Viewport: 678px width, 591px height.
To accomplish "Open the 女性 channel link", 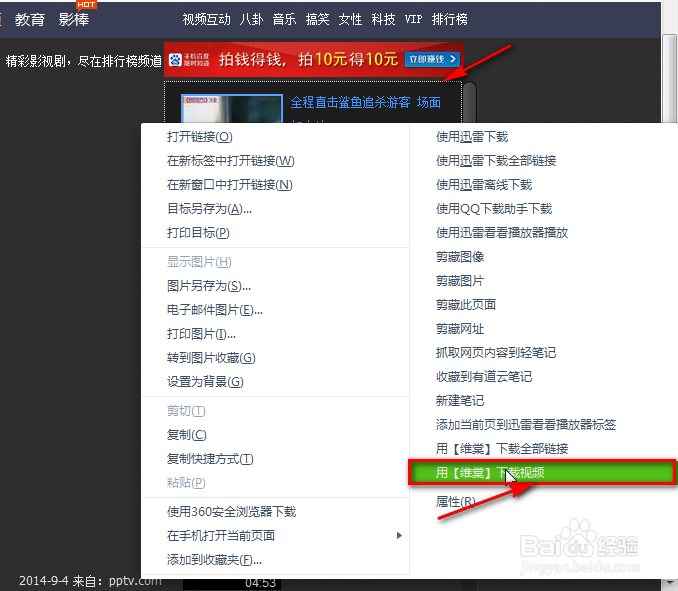I will [x=350, y=19].
